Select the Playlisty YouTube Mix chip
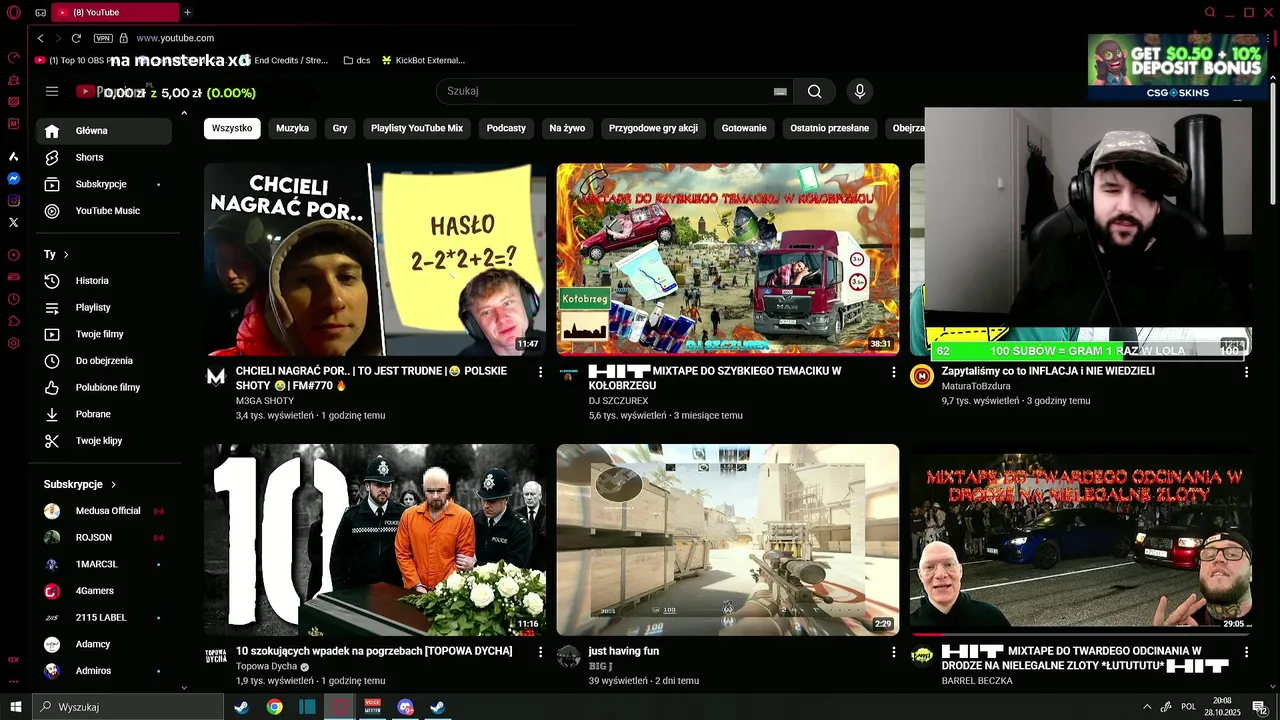 pos(417,128)
